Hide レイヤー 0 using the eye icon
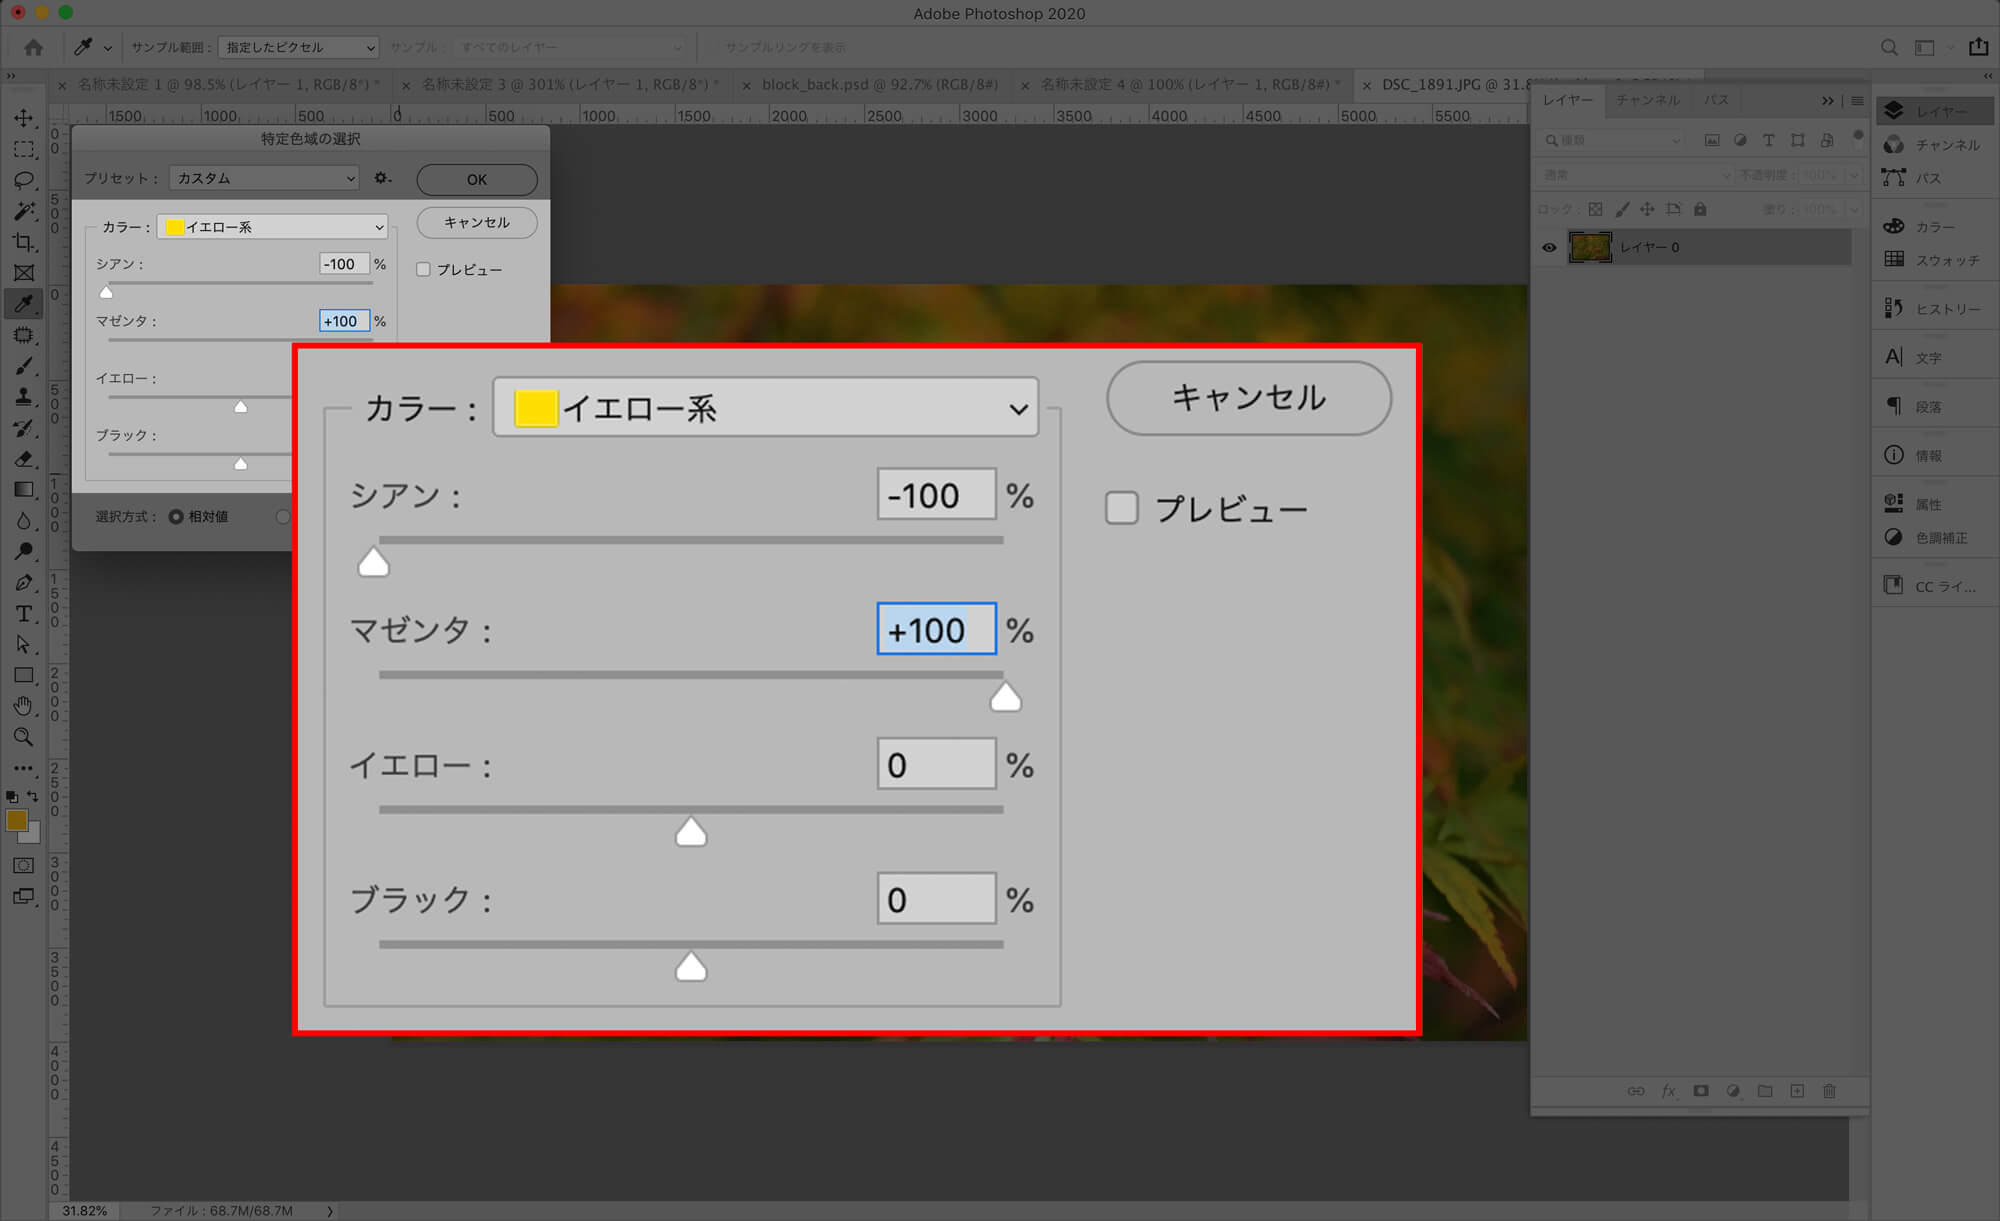The image size is (2000, 1221). pyautogui.click(x=1549, y=247)
